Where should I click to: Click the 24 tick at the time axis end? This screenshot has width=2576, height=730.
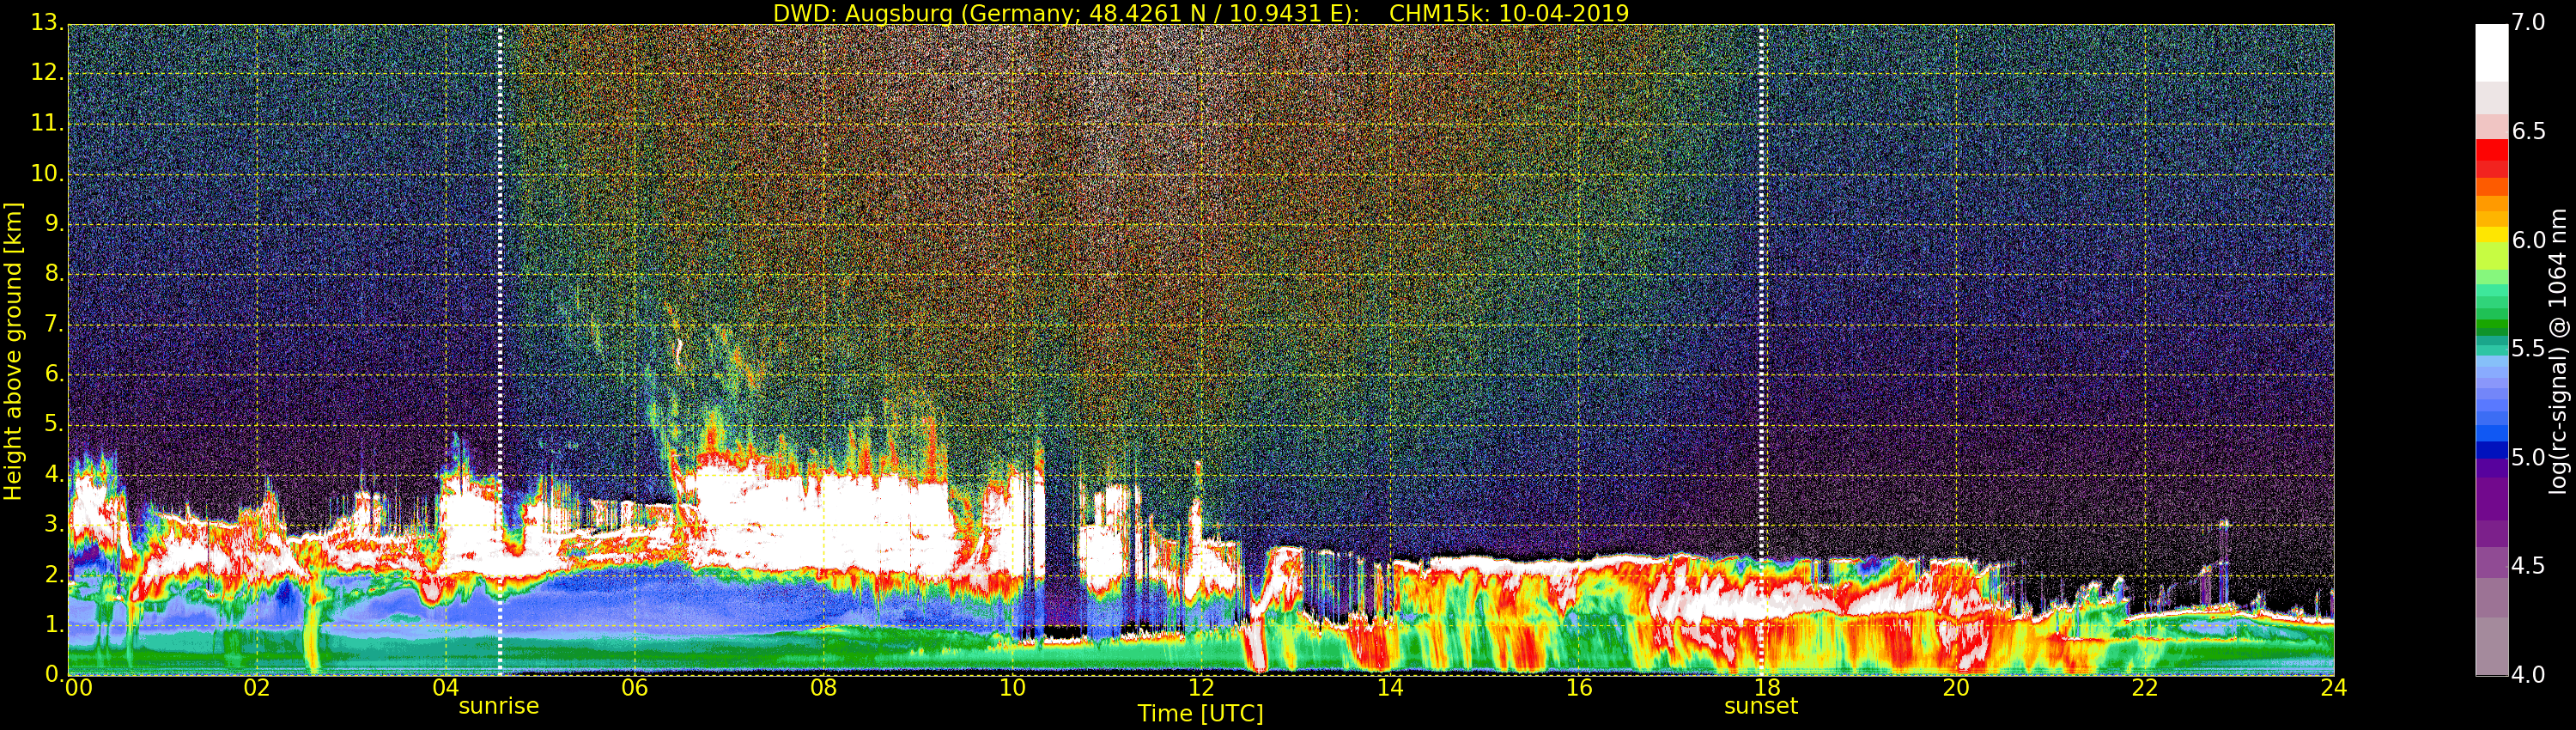click(x=2333, y=688)
